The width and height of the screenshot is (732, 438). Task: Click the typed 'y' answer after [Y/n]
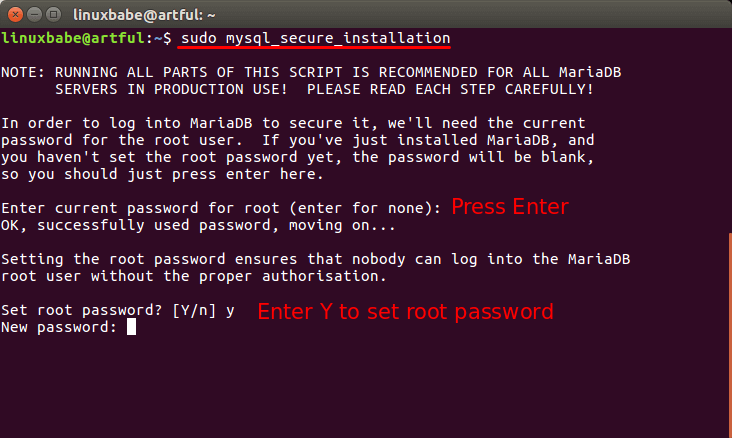point(230,310)
